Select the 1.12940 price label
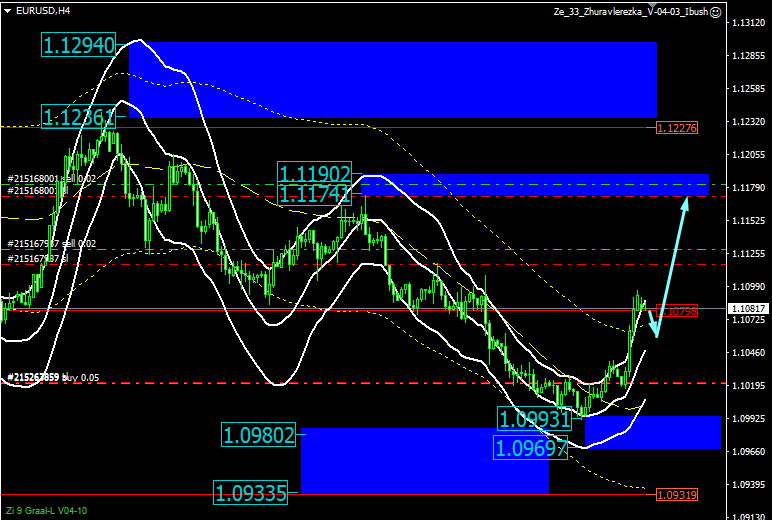772x520 pixels. point(79,44)
